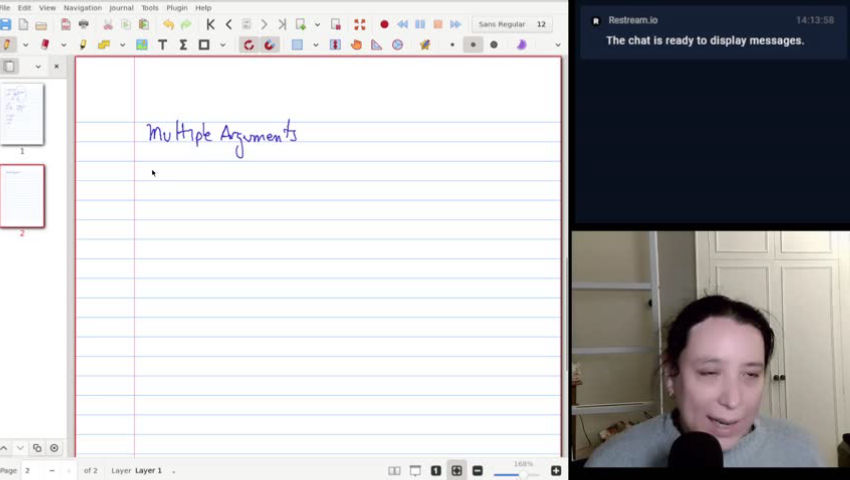Select the Text tool
The height and width of the screenshot is (480, 850).
point(162,45)
